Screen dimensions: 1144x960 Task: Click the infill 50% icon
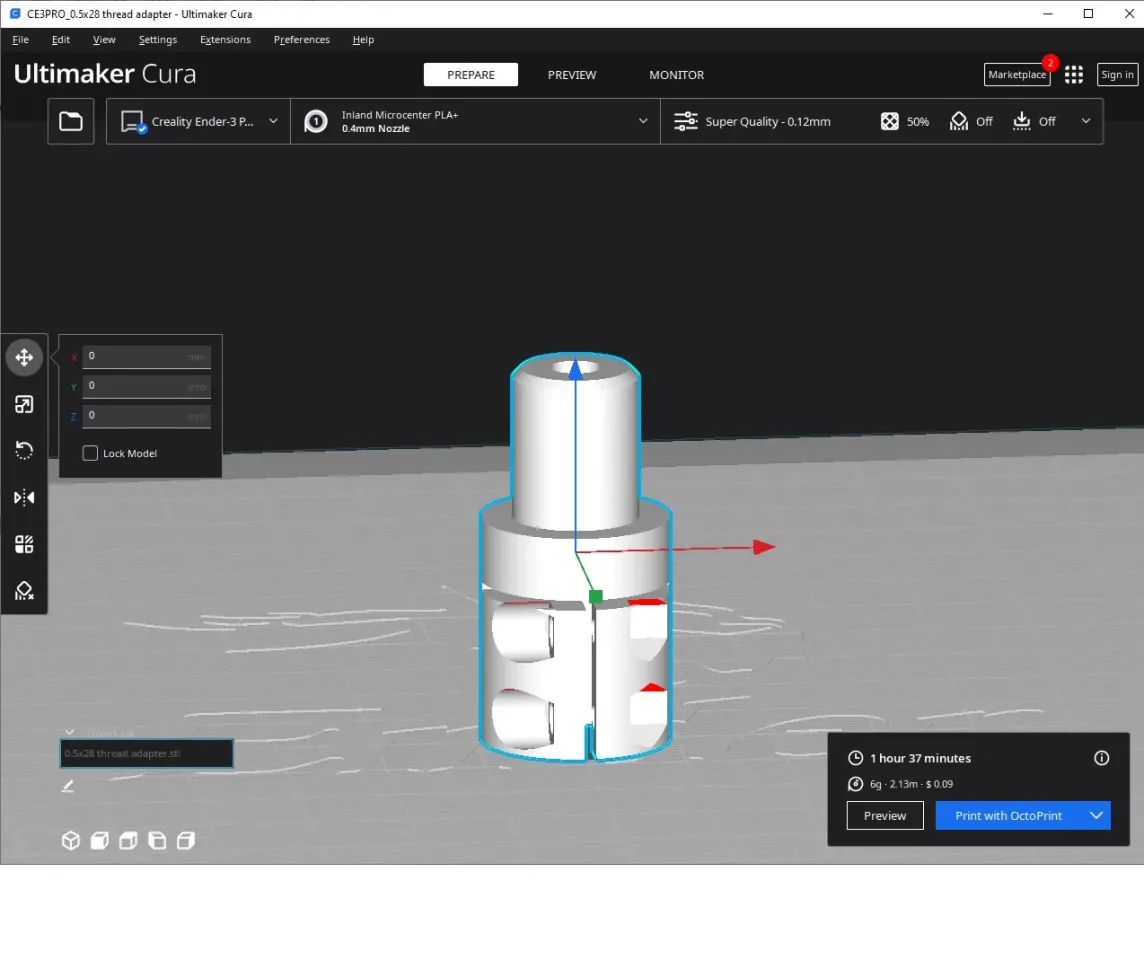tap(889, 121)
